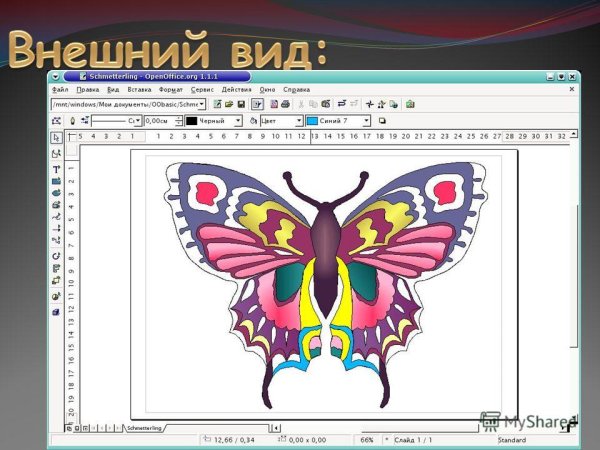The height and width of the screenshot is (450, 600).
Task: Open the Вставка menu
Action: [139, 90]
